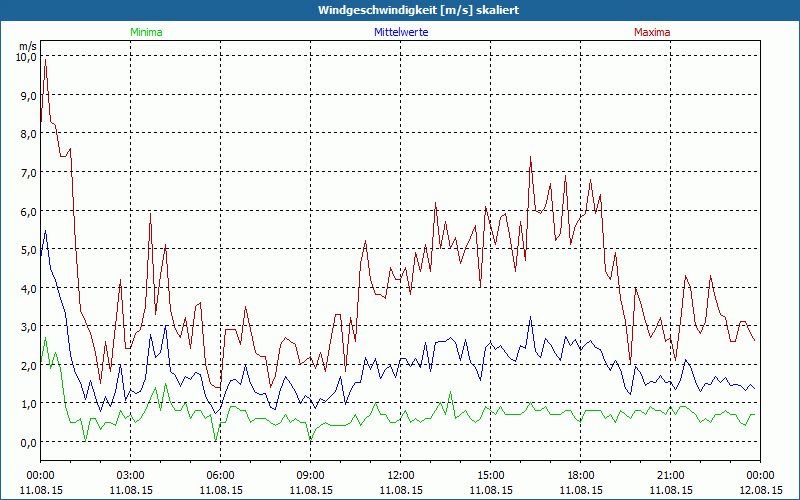Click the red maxima peak near 10 m/s

point(45,60)
